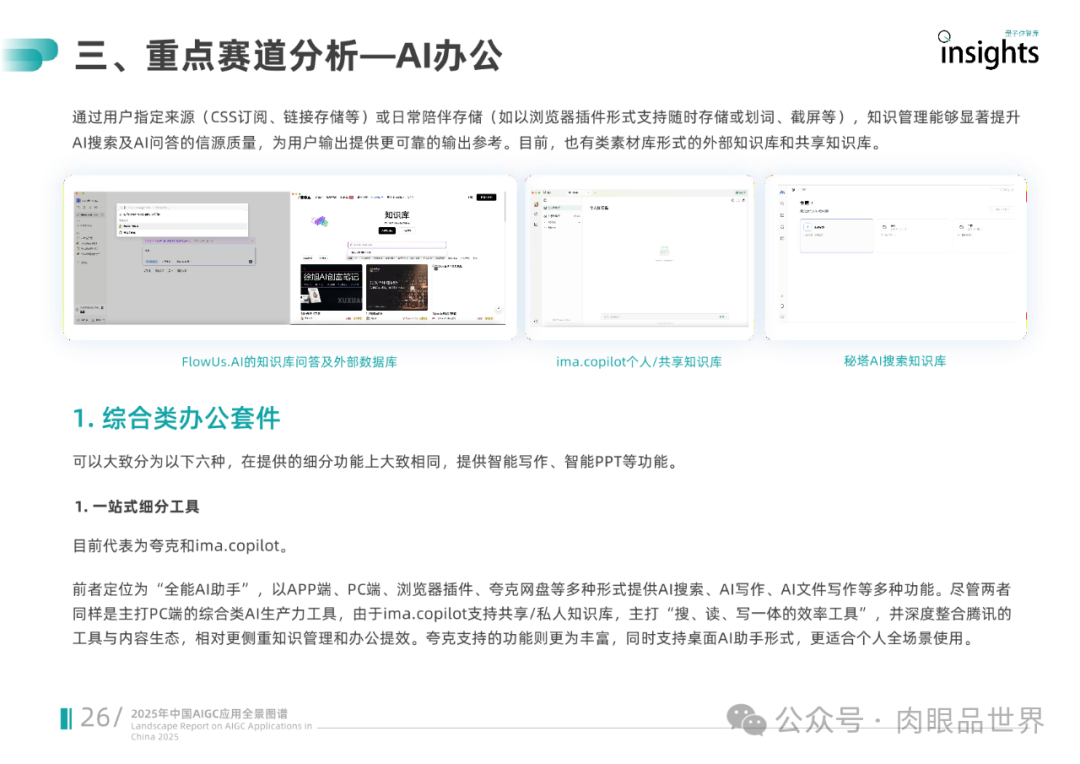
Task: Open the 秘塔AI搜索 knowledge base screenshot
Action: [x=896, y=258]
